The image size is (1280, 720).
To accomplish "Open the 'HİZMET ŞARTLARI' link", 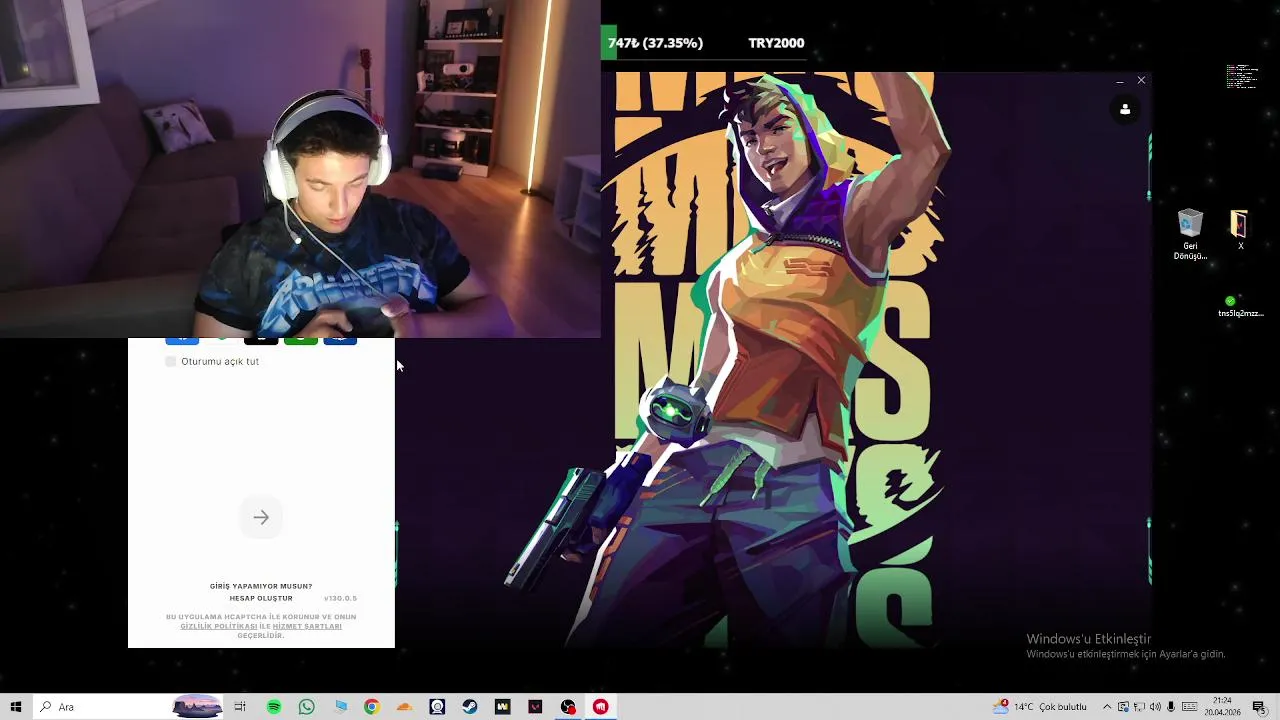I will [307, 626].
